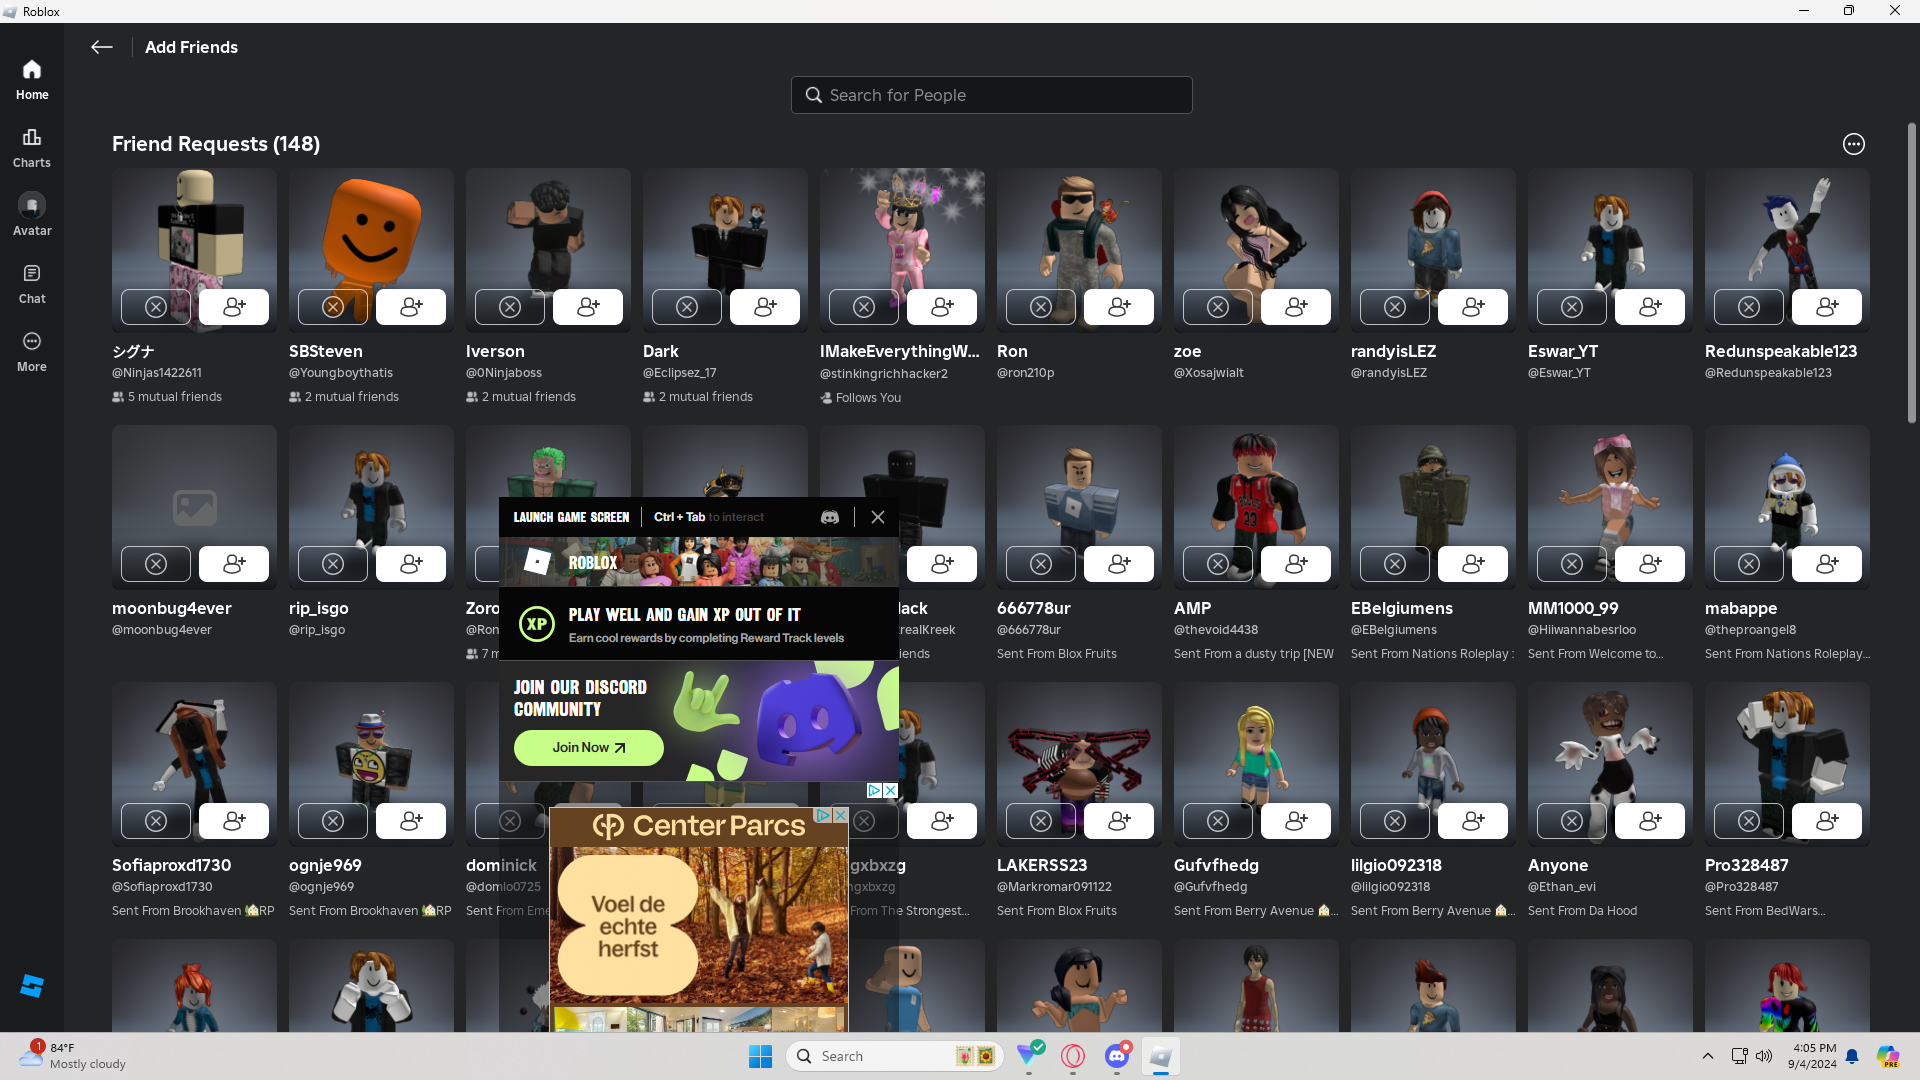
Task: Click the Discord icon in launch overlay
Action: pos(830,517)
